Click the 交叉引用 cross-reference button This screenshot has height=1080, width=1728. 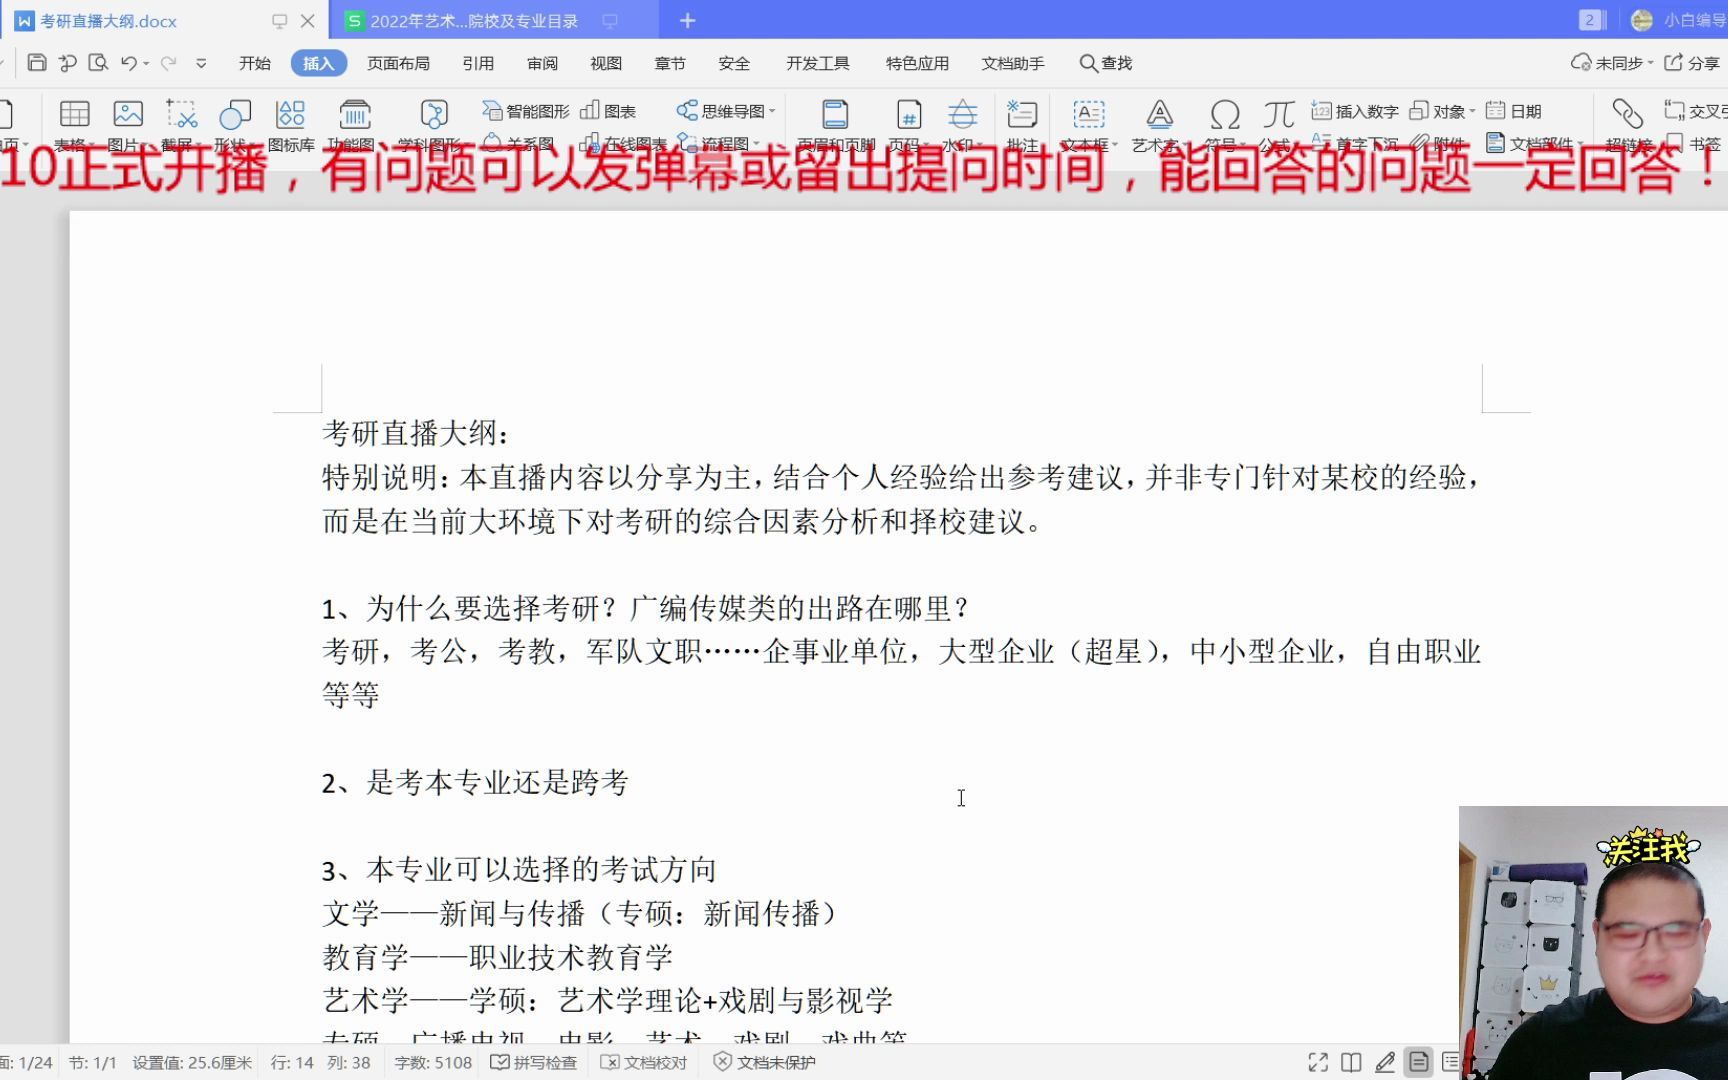1695,111
